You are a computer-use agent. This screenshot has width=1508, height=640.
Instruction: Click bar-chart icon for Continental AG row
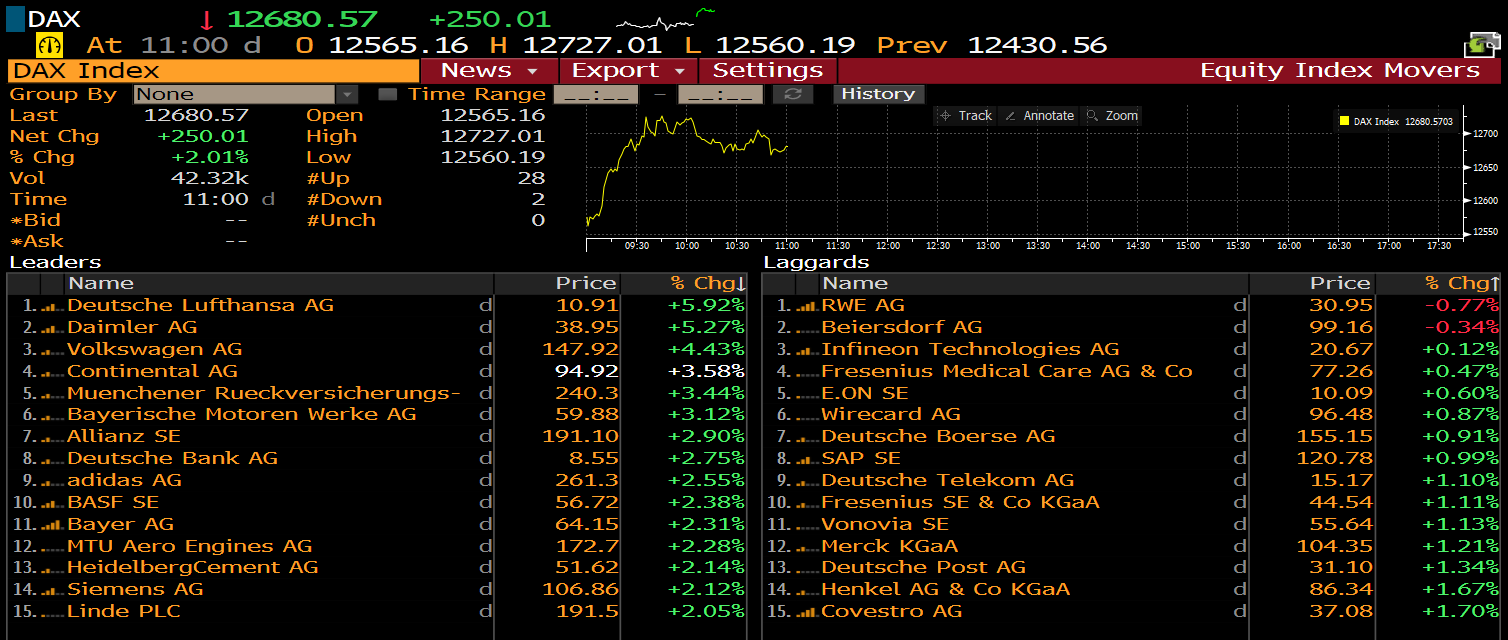pyautogui.click(x=52, y=372)
